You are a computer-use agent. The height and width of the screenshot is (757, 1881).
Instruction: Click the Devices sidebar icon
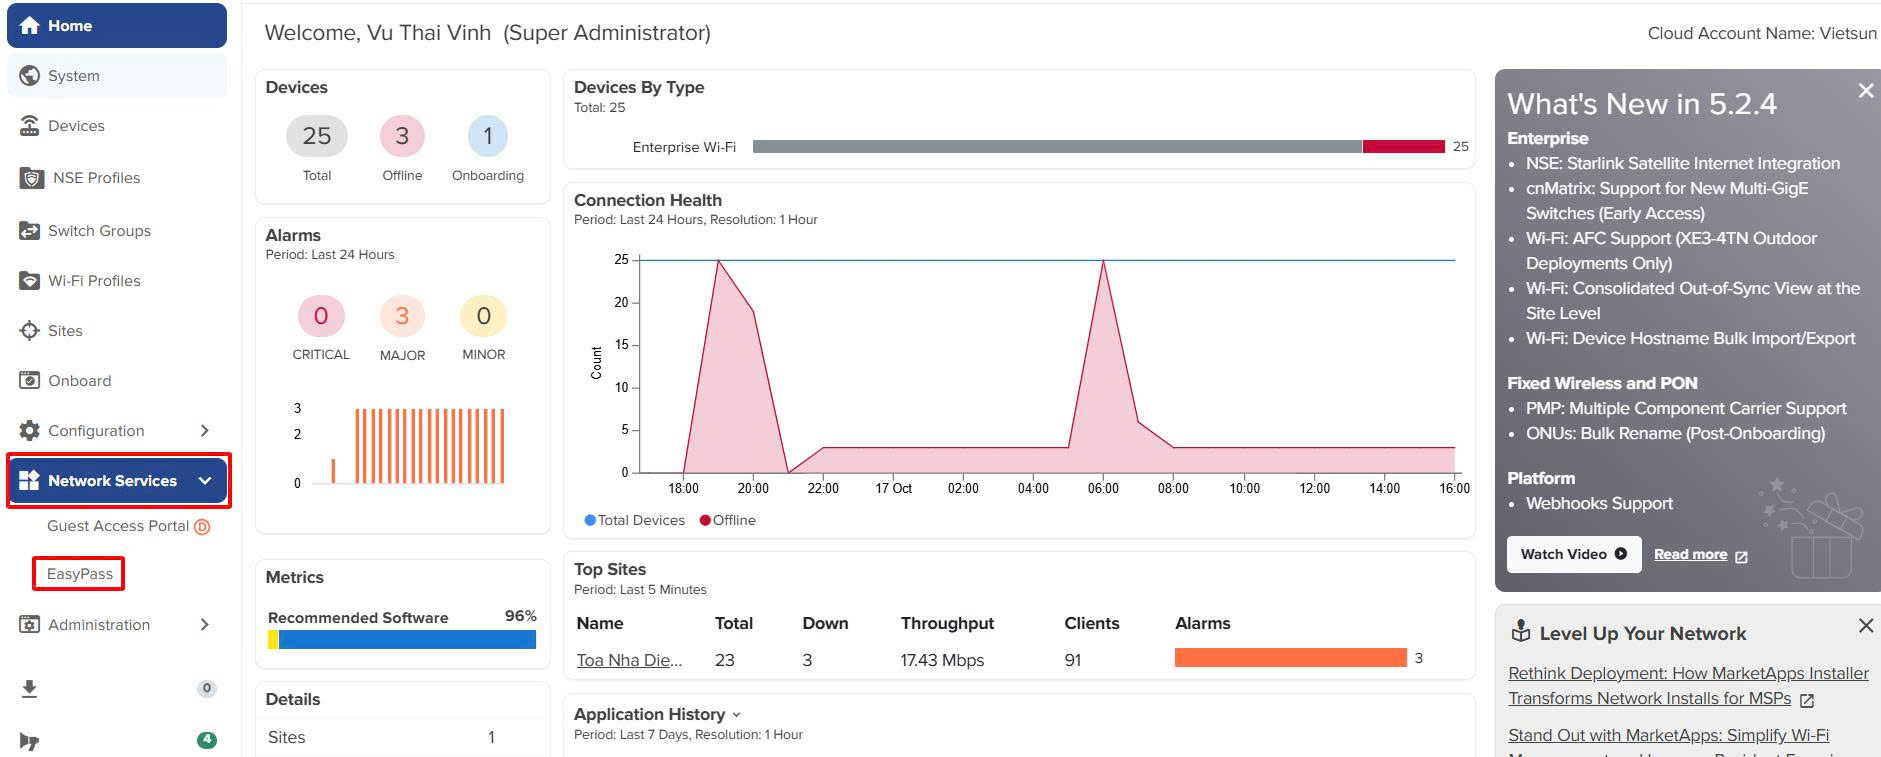(x=30, y=126)
